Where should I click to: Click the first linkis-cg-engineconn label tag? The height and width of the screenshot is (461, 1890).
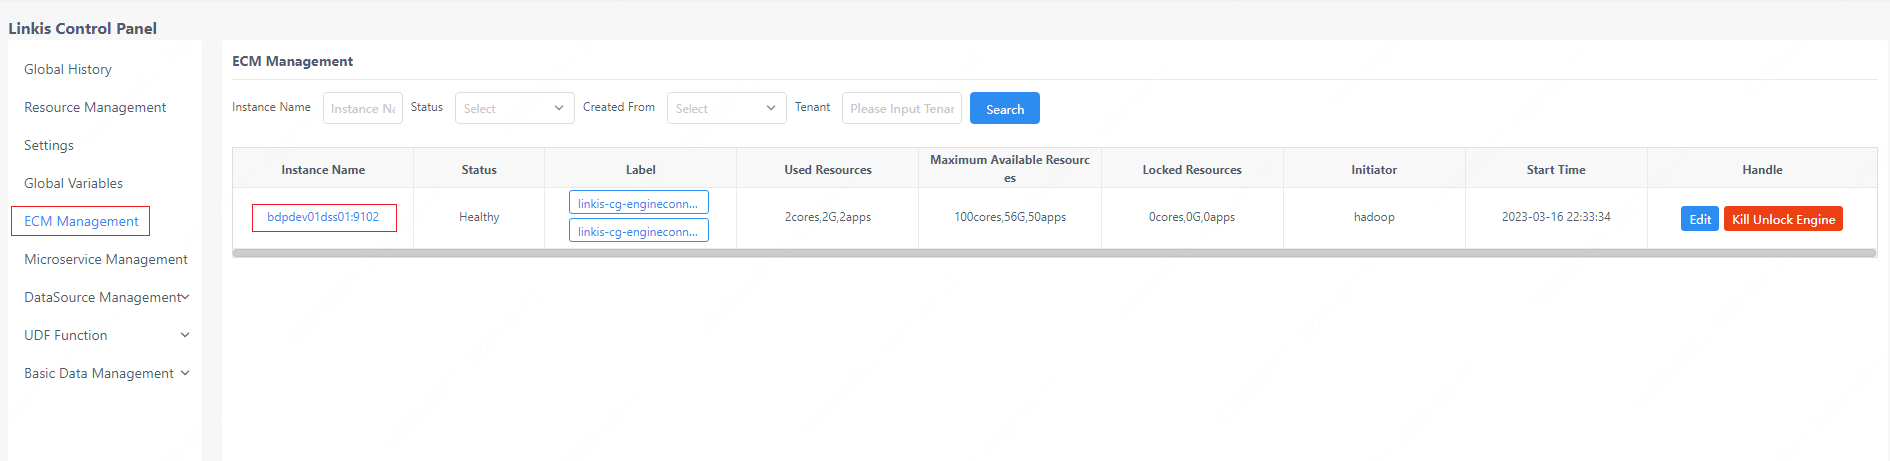[638, 203]
